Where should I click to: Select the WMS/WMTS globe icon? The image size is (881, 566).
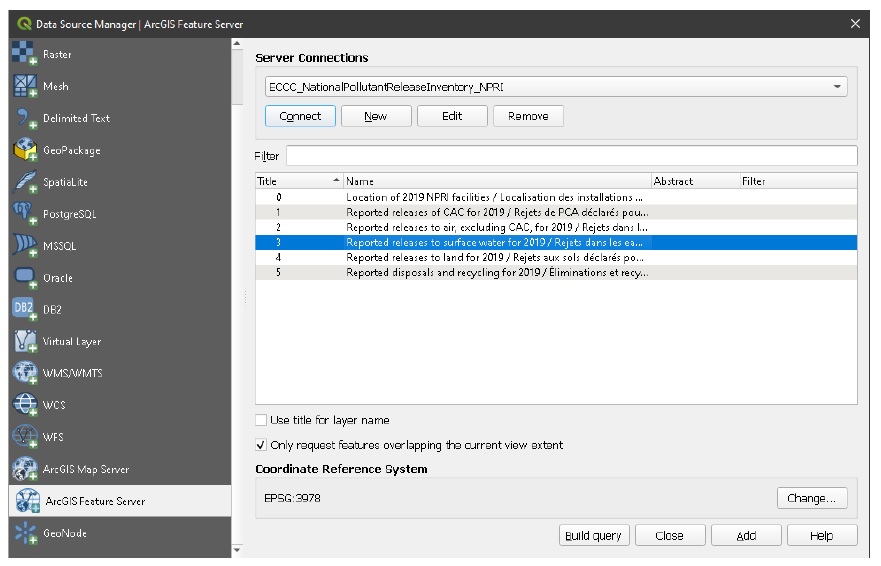(24, 373)
